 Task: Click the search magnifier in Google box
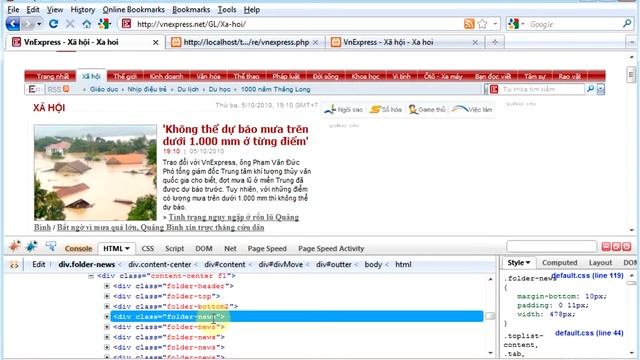(627, 24)
